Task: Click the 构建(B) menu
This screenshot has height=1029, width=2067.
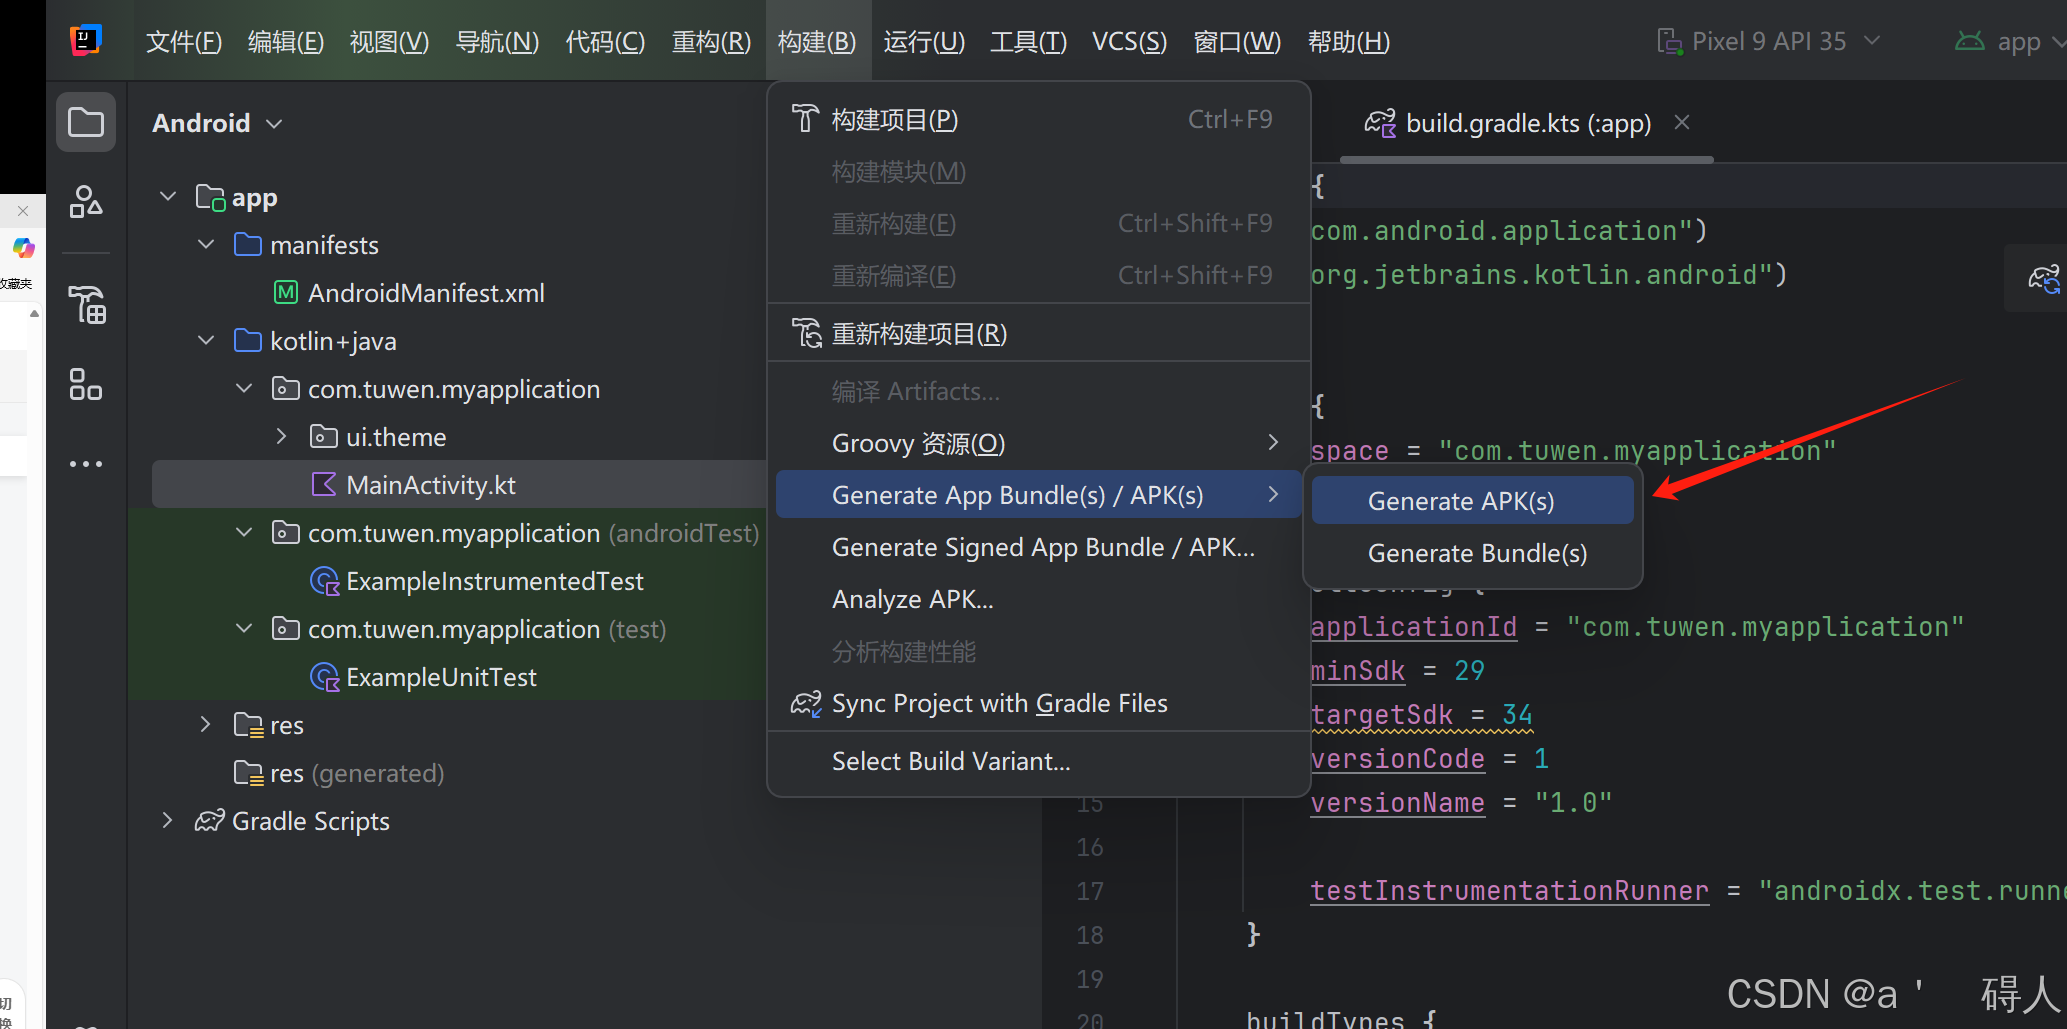Action: pos(817,41)
